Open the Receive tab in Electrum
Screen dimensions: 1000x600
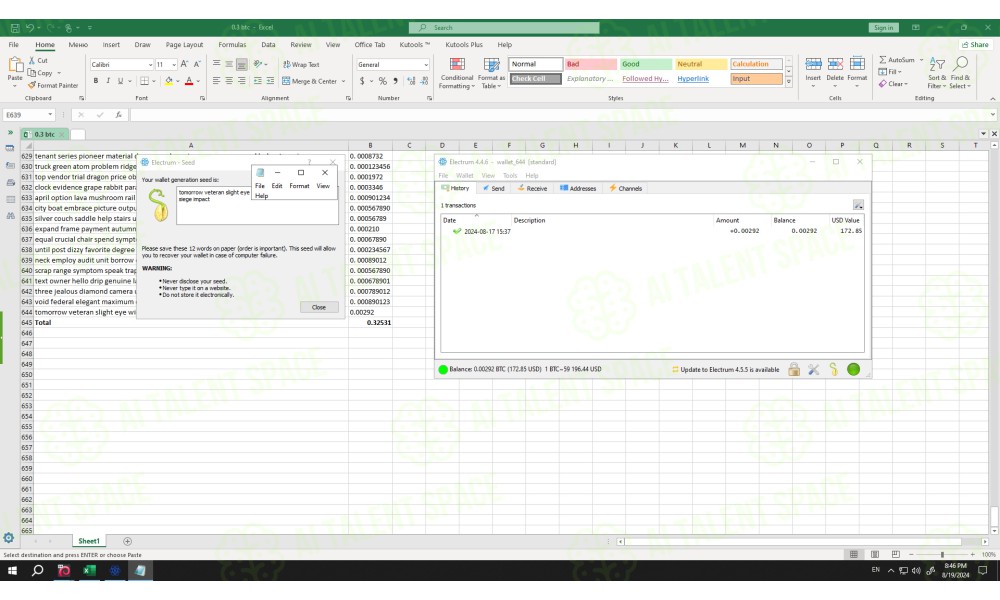tap(532, 188)
